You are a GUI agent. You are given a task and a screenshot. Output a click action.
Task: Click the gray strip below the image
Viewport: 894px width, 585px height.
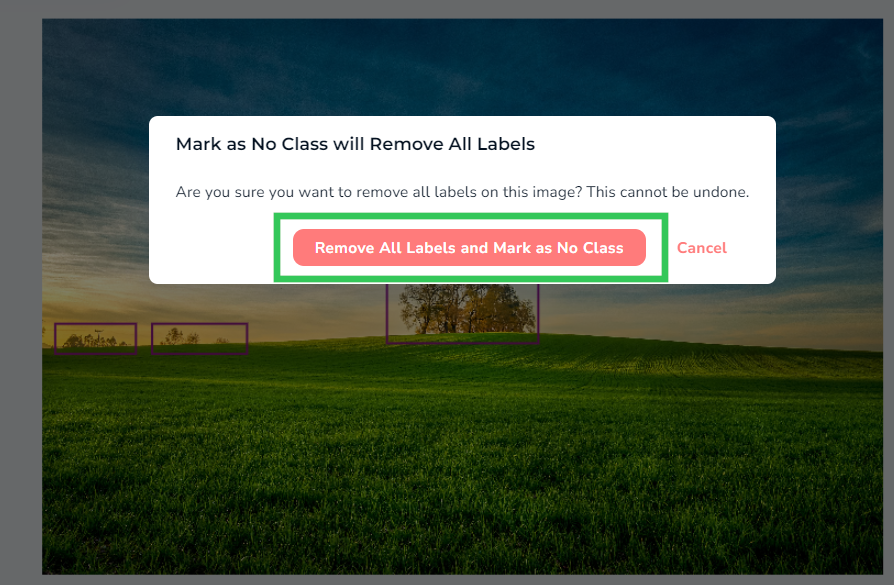(x=447, y=580)
